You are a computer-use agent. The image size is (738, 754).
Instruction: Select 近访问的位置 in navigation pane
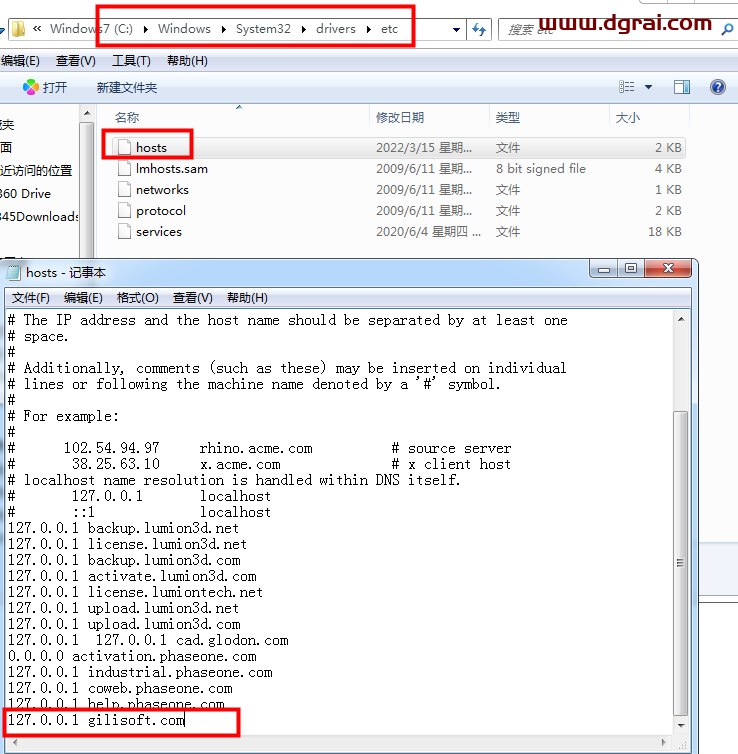pos(36,171)
